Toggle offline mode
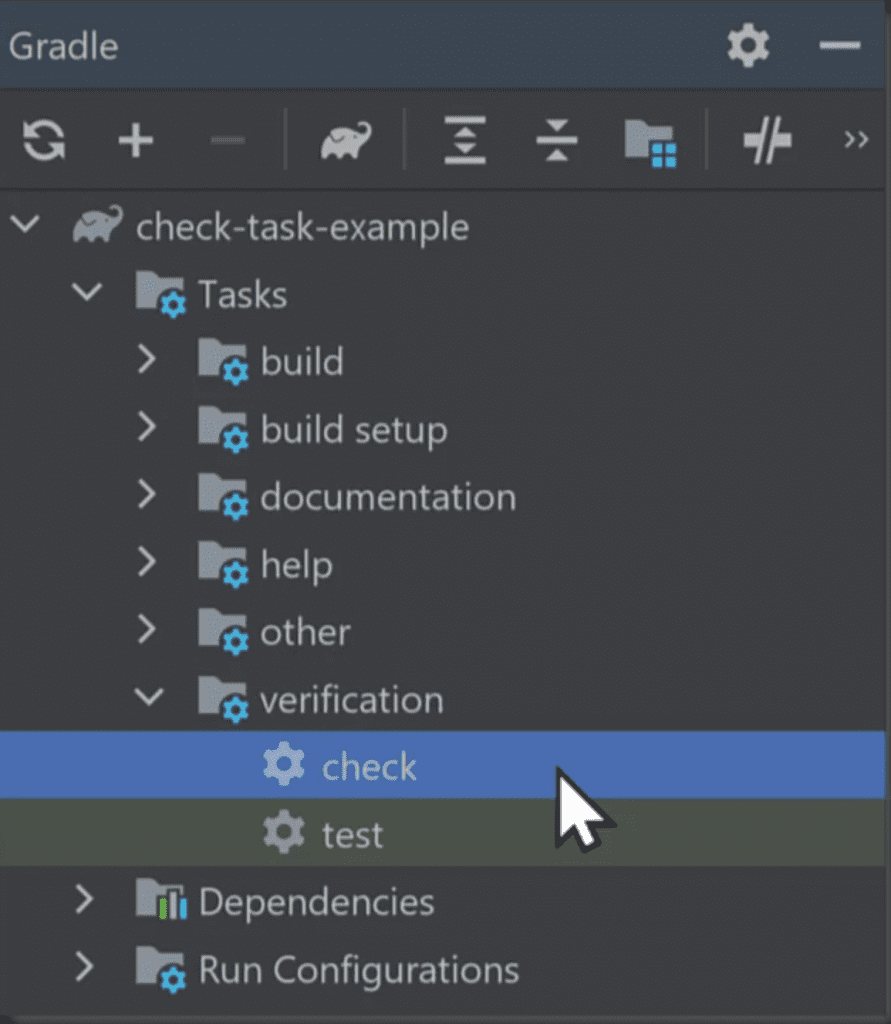The height and width of the screenshot is (1024, 891). coord(767,140)
